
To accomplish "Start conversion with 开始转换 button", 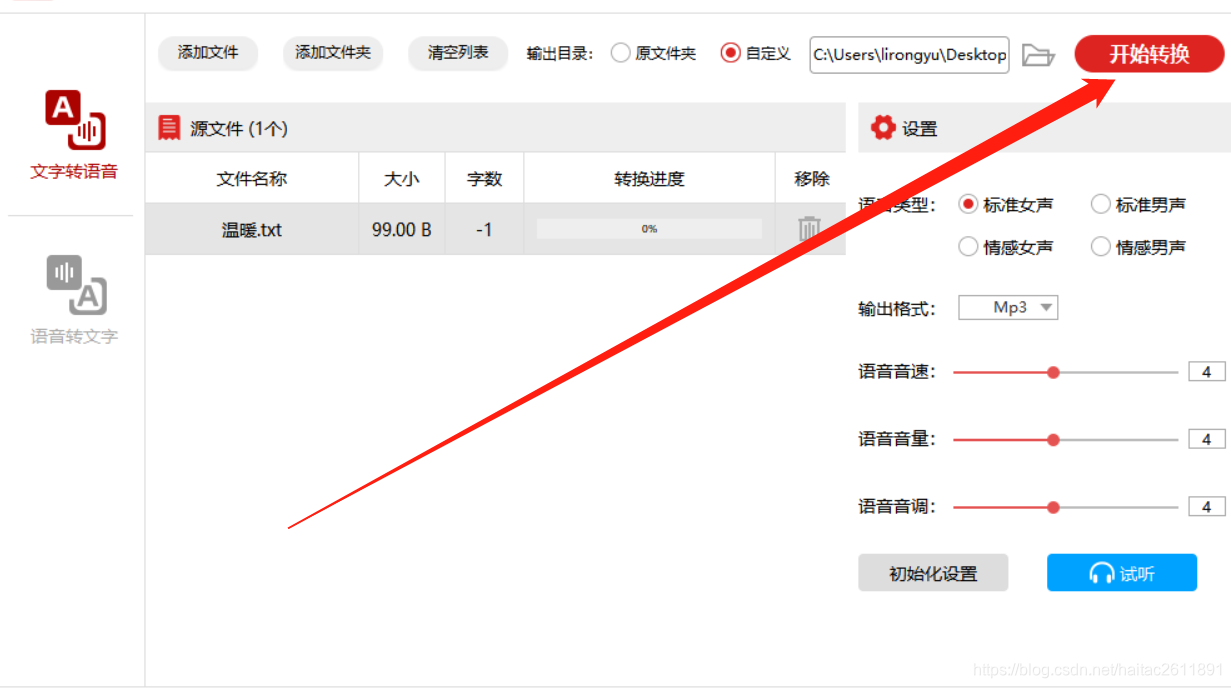I will [x=1149, y=54].
